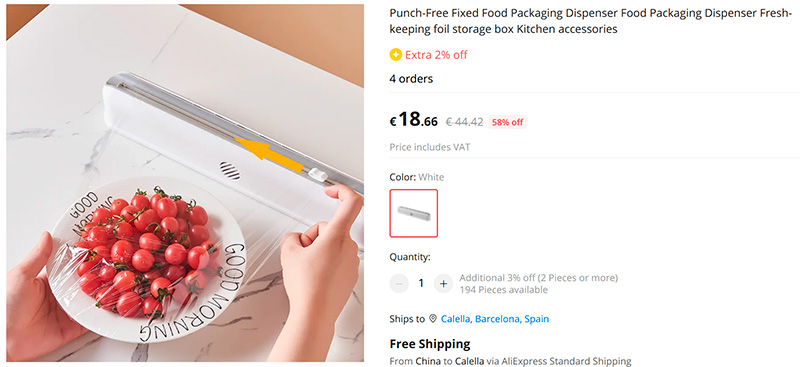This screenshot has width=800, height=367.
Task: Click the yellow plus coin icon
Action: click(395, 55)
